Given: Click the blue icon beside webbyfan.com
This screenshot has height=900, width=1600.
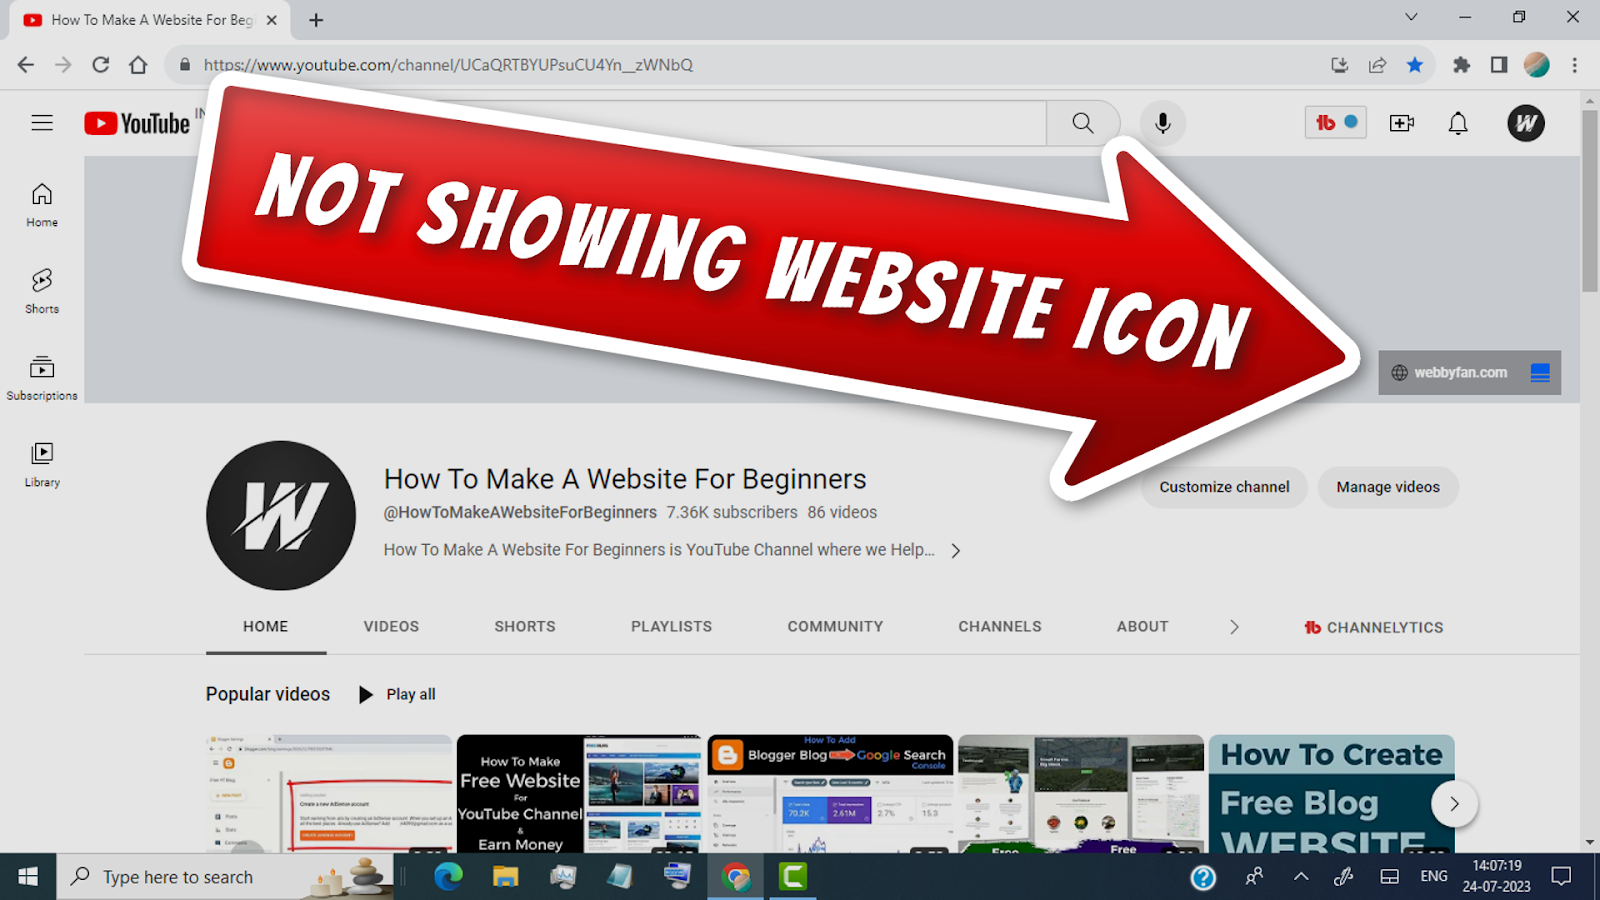Looking at the screenshot, I should point(1540,372).
